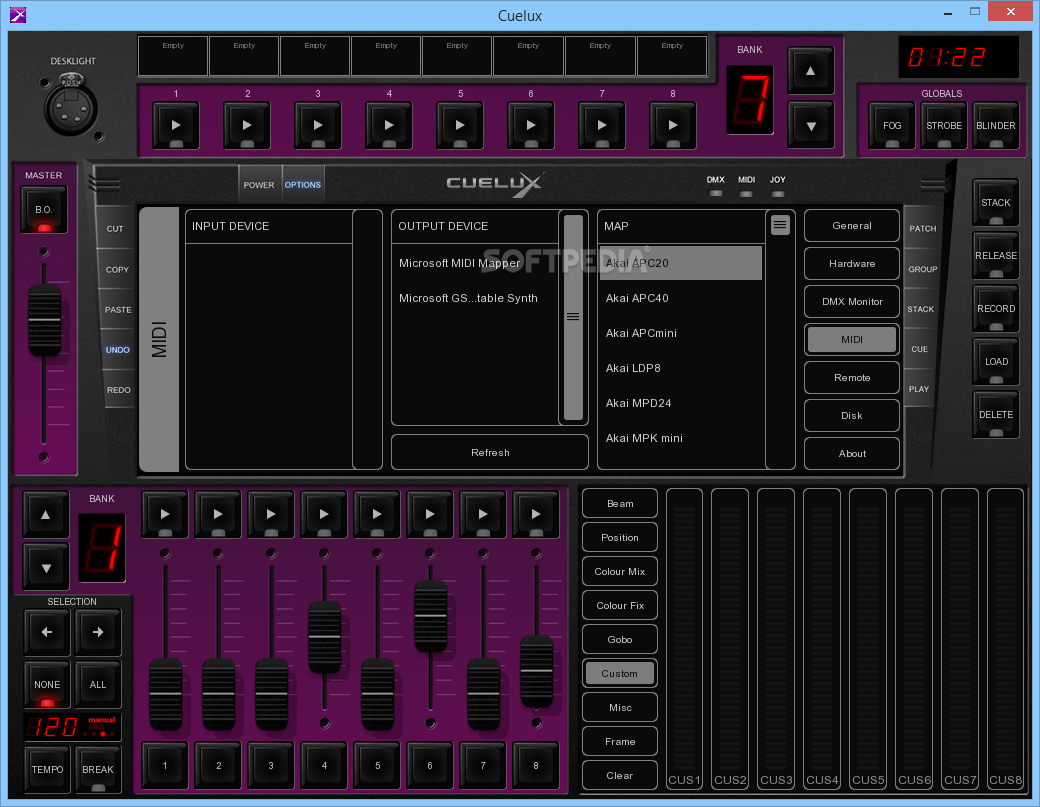Image resolution: width=1040 pixels, height=807 pixels.
Task: Click the desklight XLR connector
Action: point(70,107)
